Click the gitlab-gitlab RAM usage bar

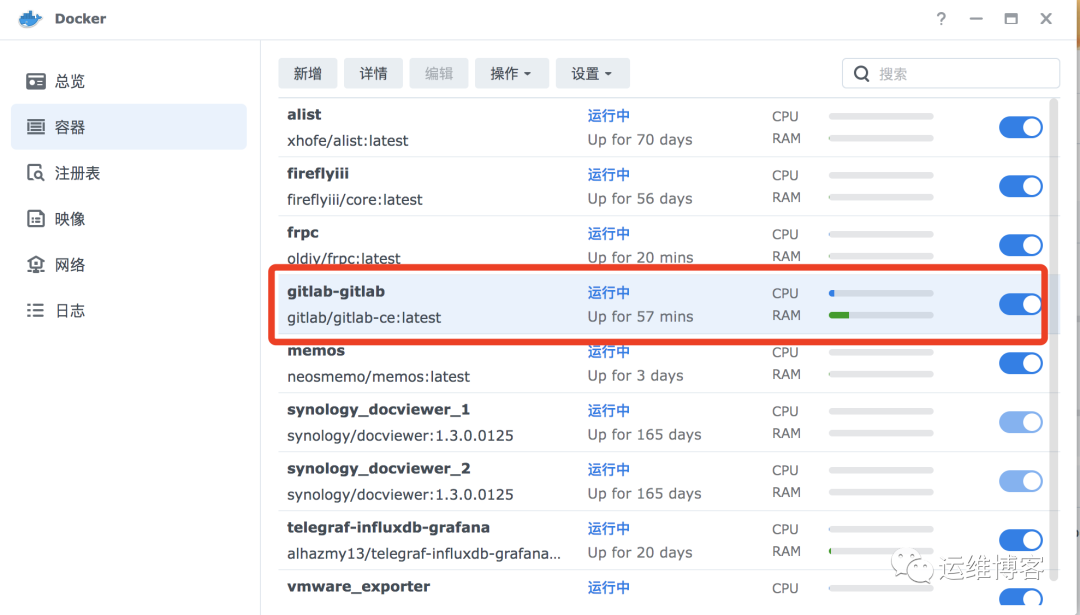(x=881, y=315)
